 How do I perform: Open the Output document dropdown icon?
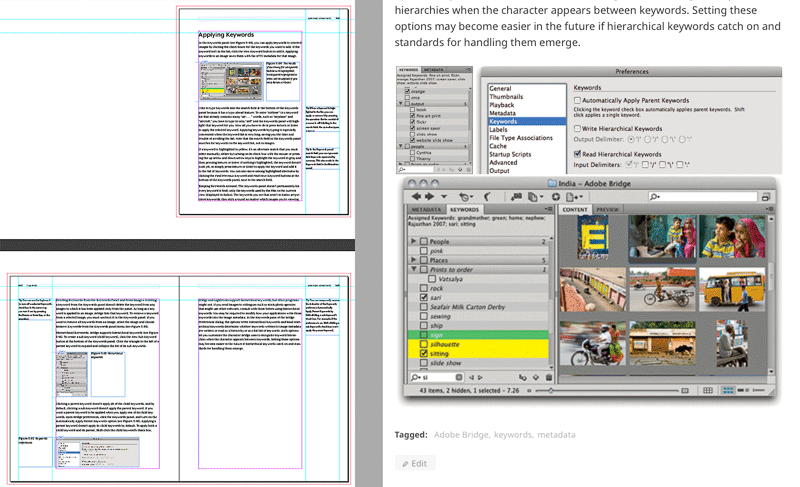point(574,197)
